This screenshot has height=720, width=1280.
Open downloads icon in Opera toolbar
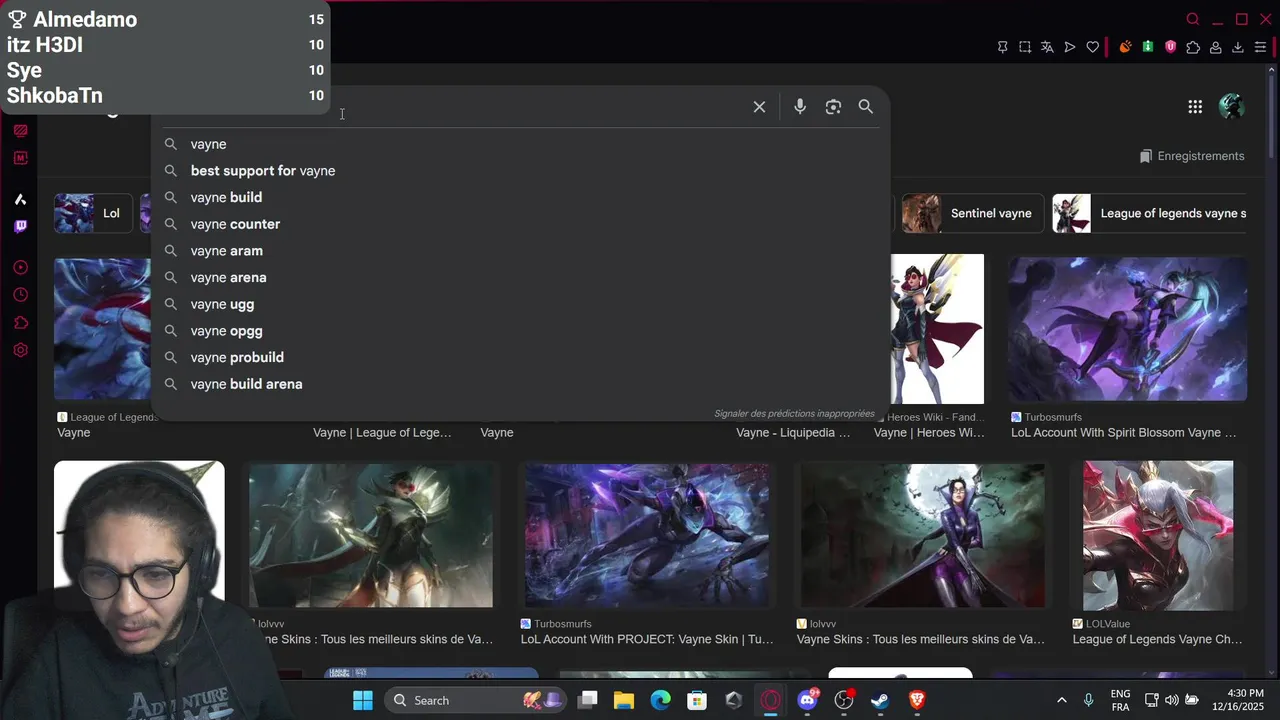pyautogui.click(x=1237, y=47)
